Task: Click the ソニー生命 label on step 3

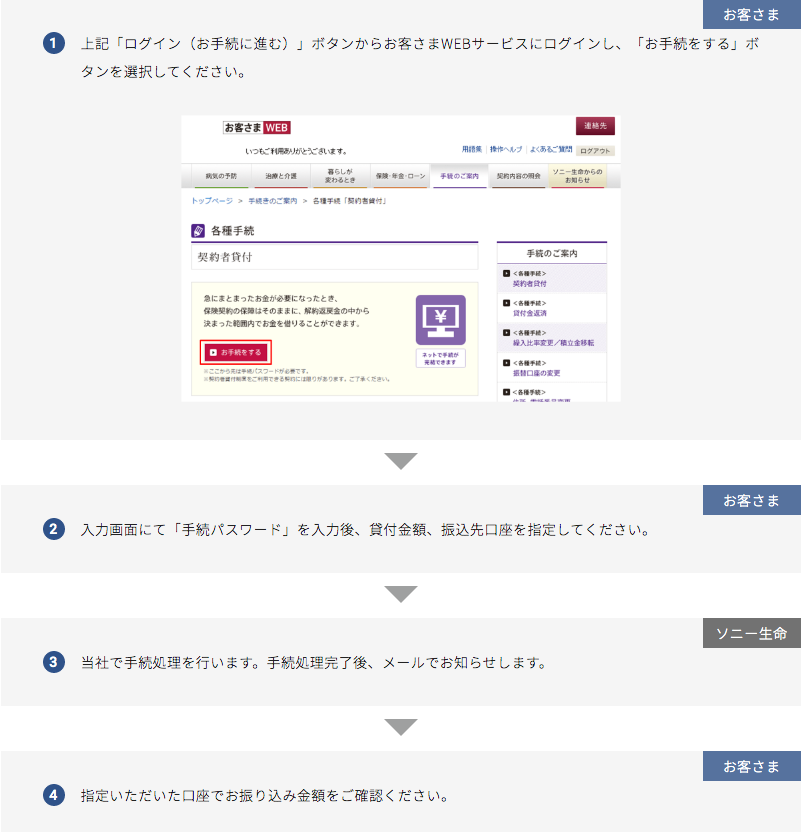Action: coord(751,633)
